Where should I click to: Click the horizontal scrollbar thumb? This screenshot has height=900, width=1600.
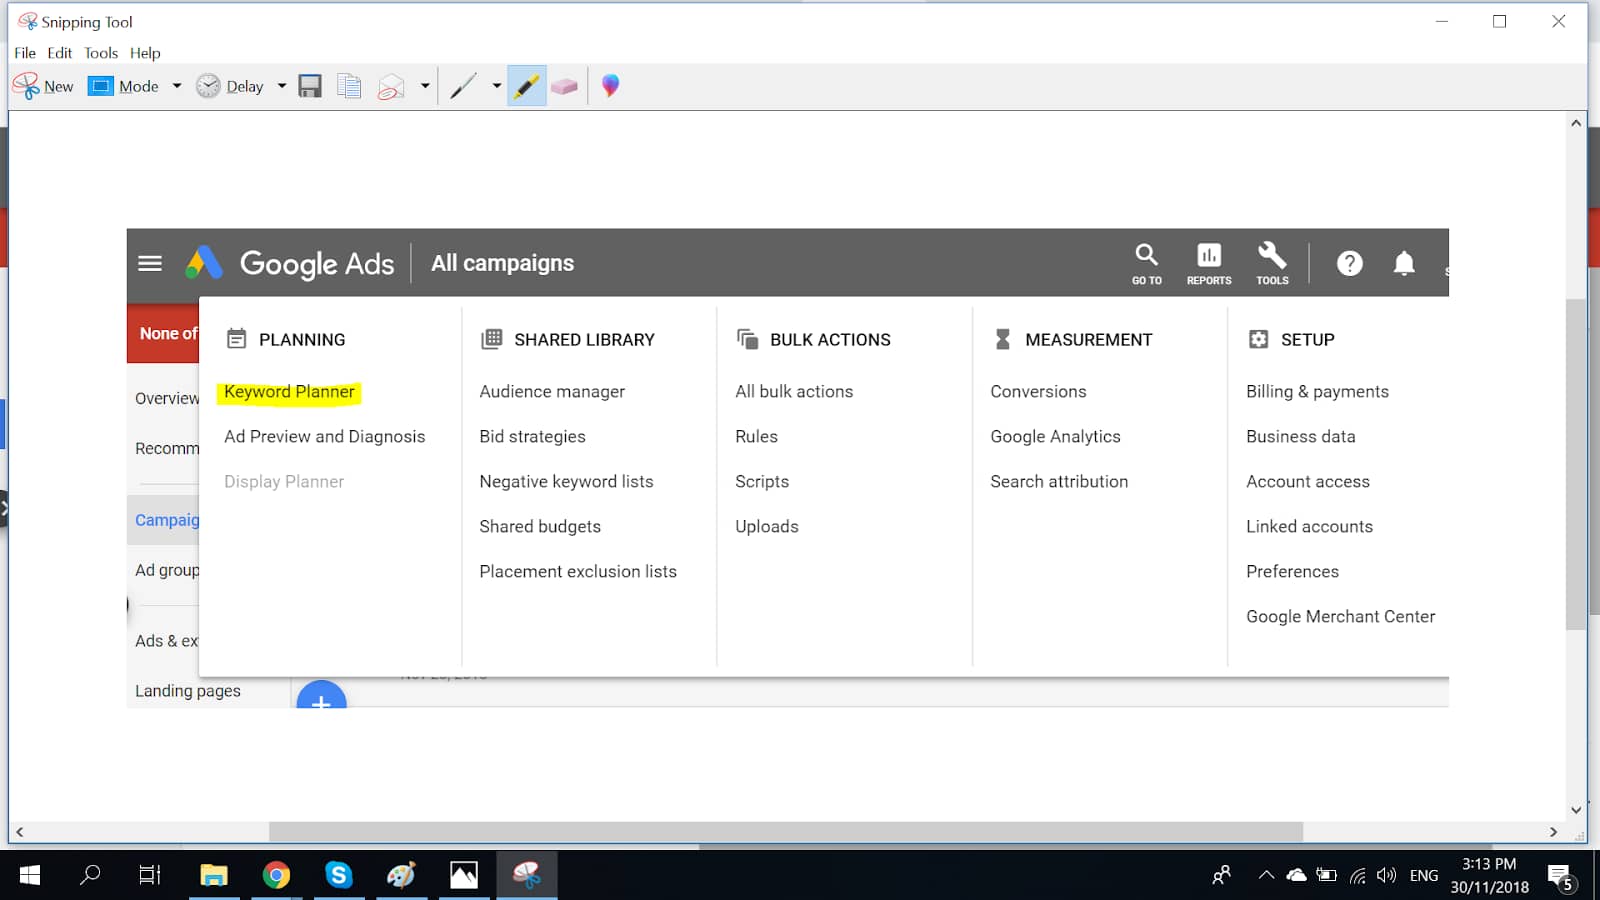[x=786, y=832]
